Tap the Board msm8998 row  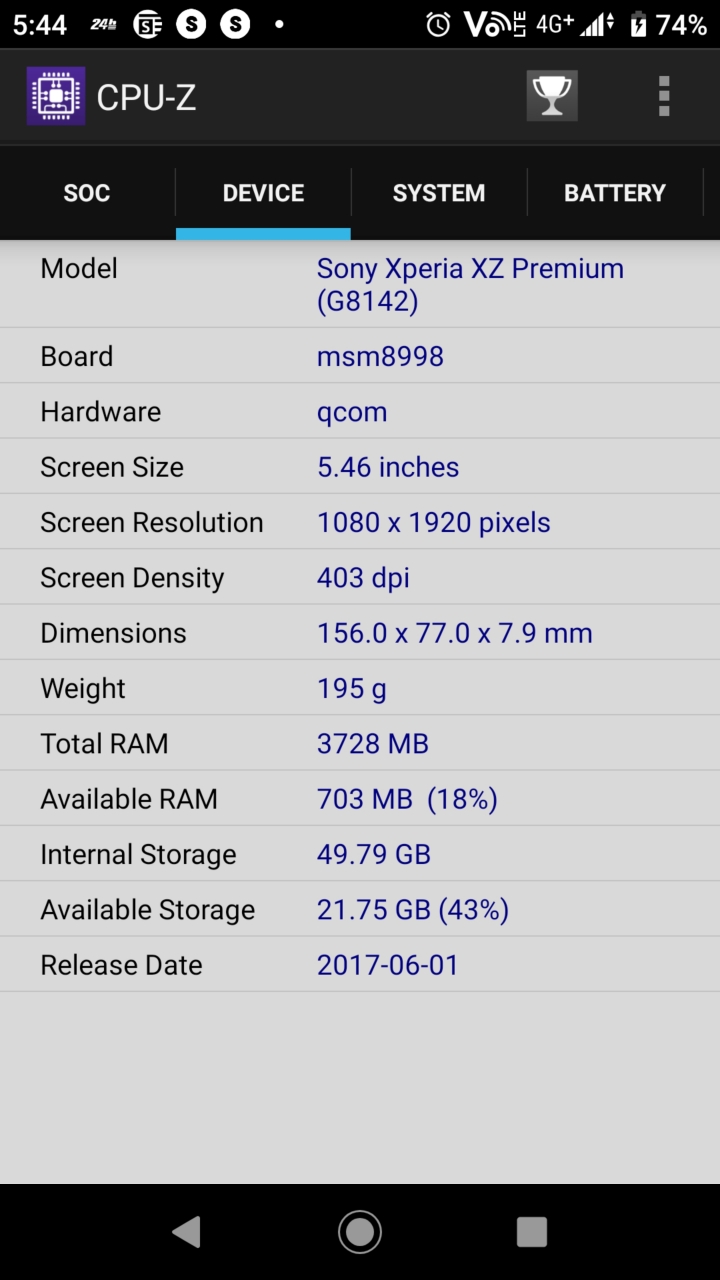360,356
